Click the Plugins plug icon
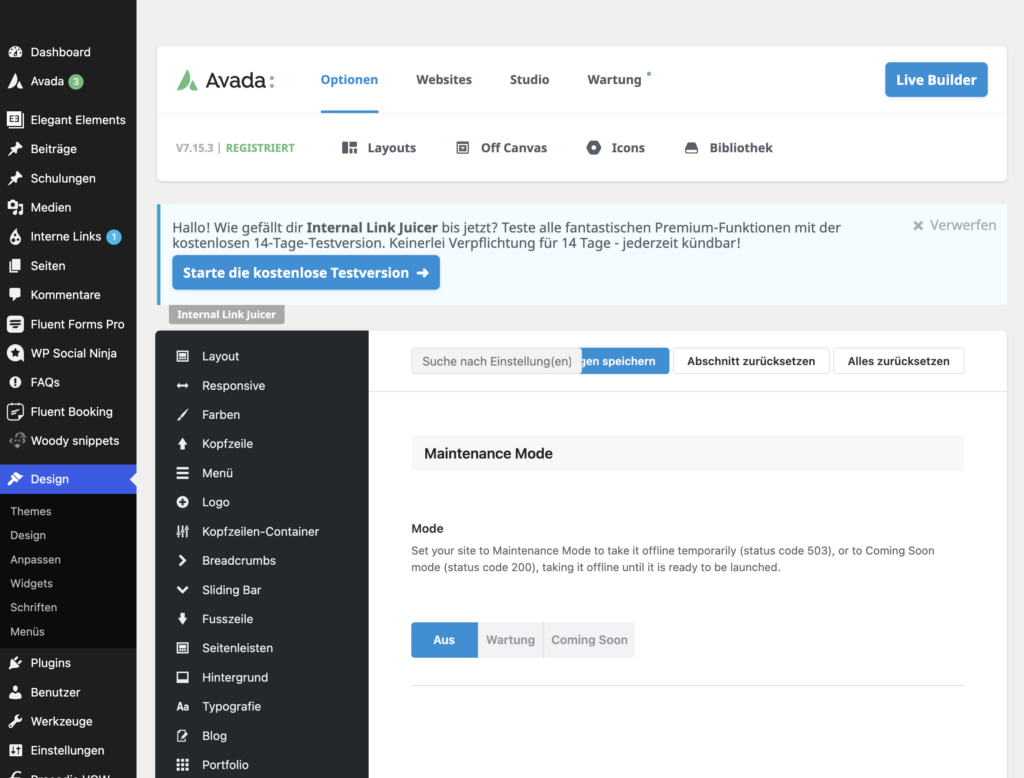Viewport: 1024px width, 778px height. click(16, 663)
